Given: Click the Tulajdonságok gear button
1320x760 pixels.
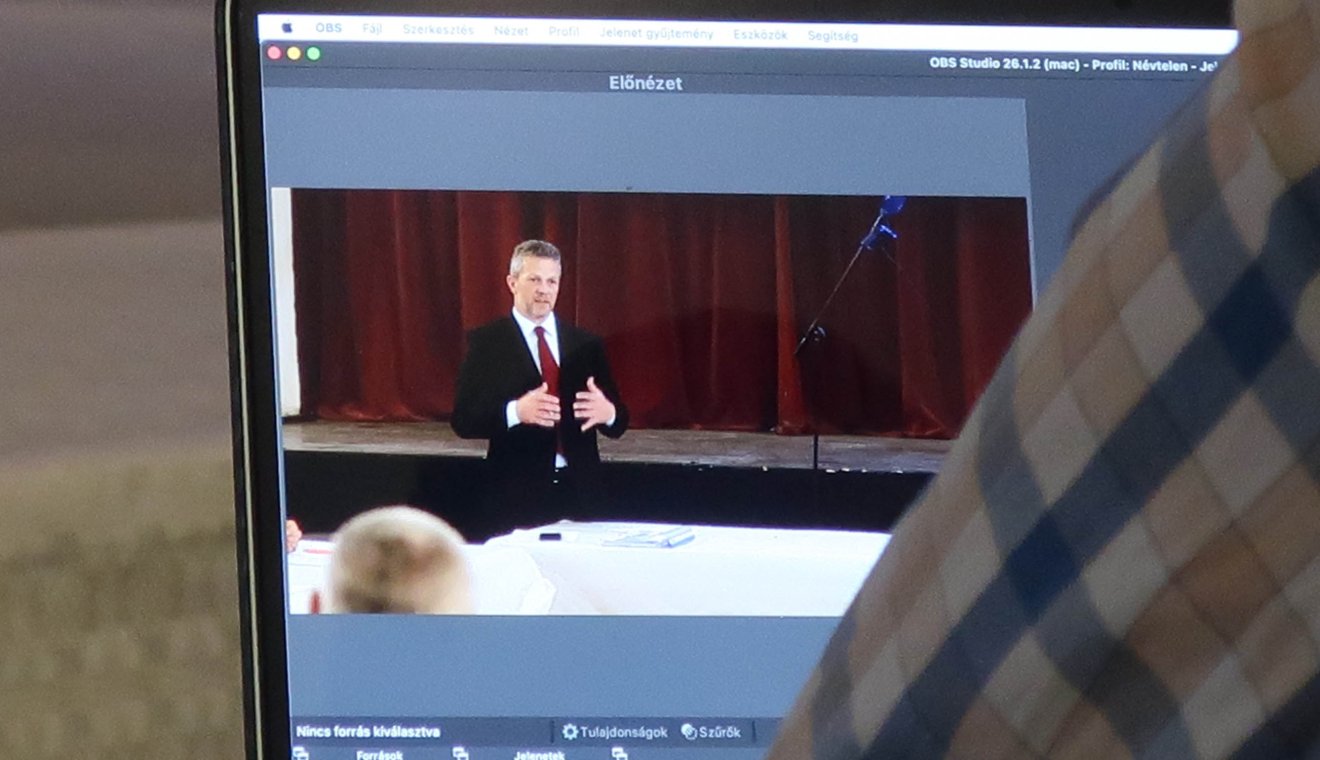Looking at the screenshot, I should point(614,732).
